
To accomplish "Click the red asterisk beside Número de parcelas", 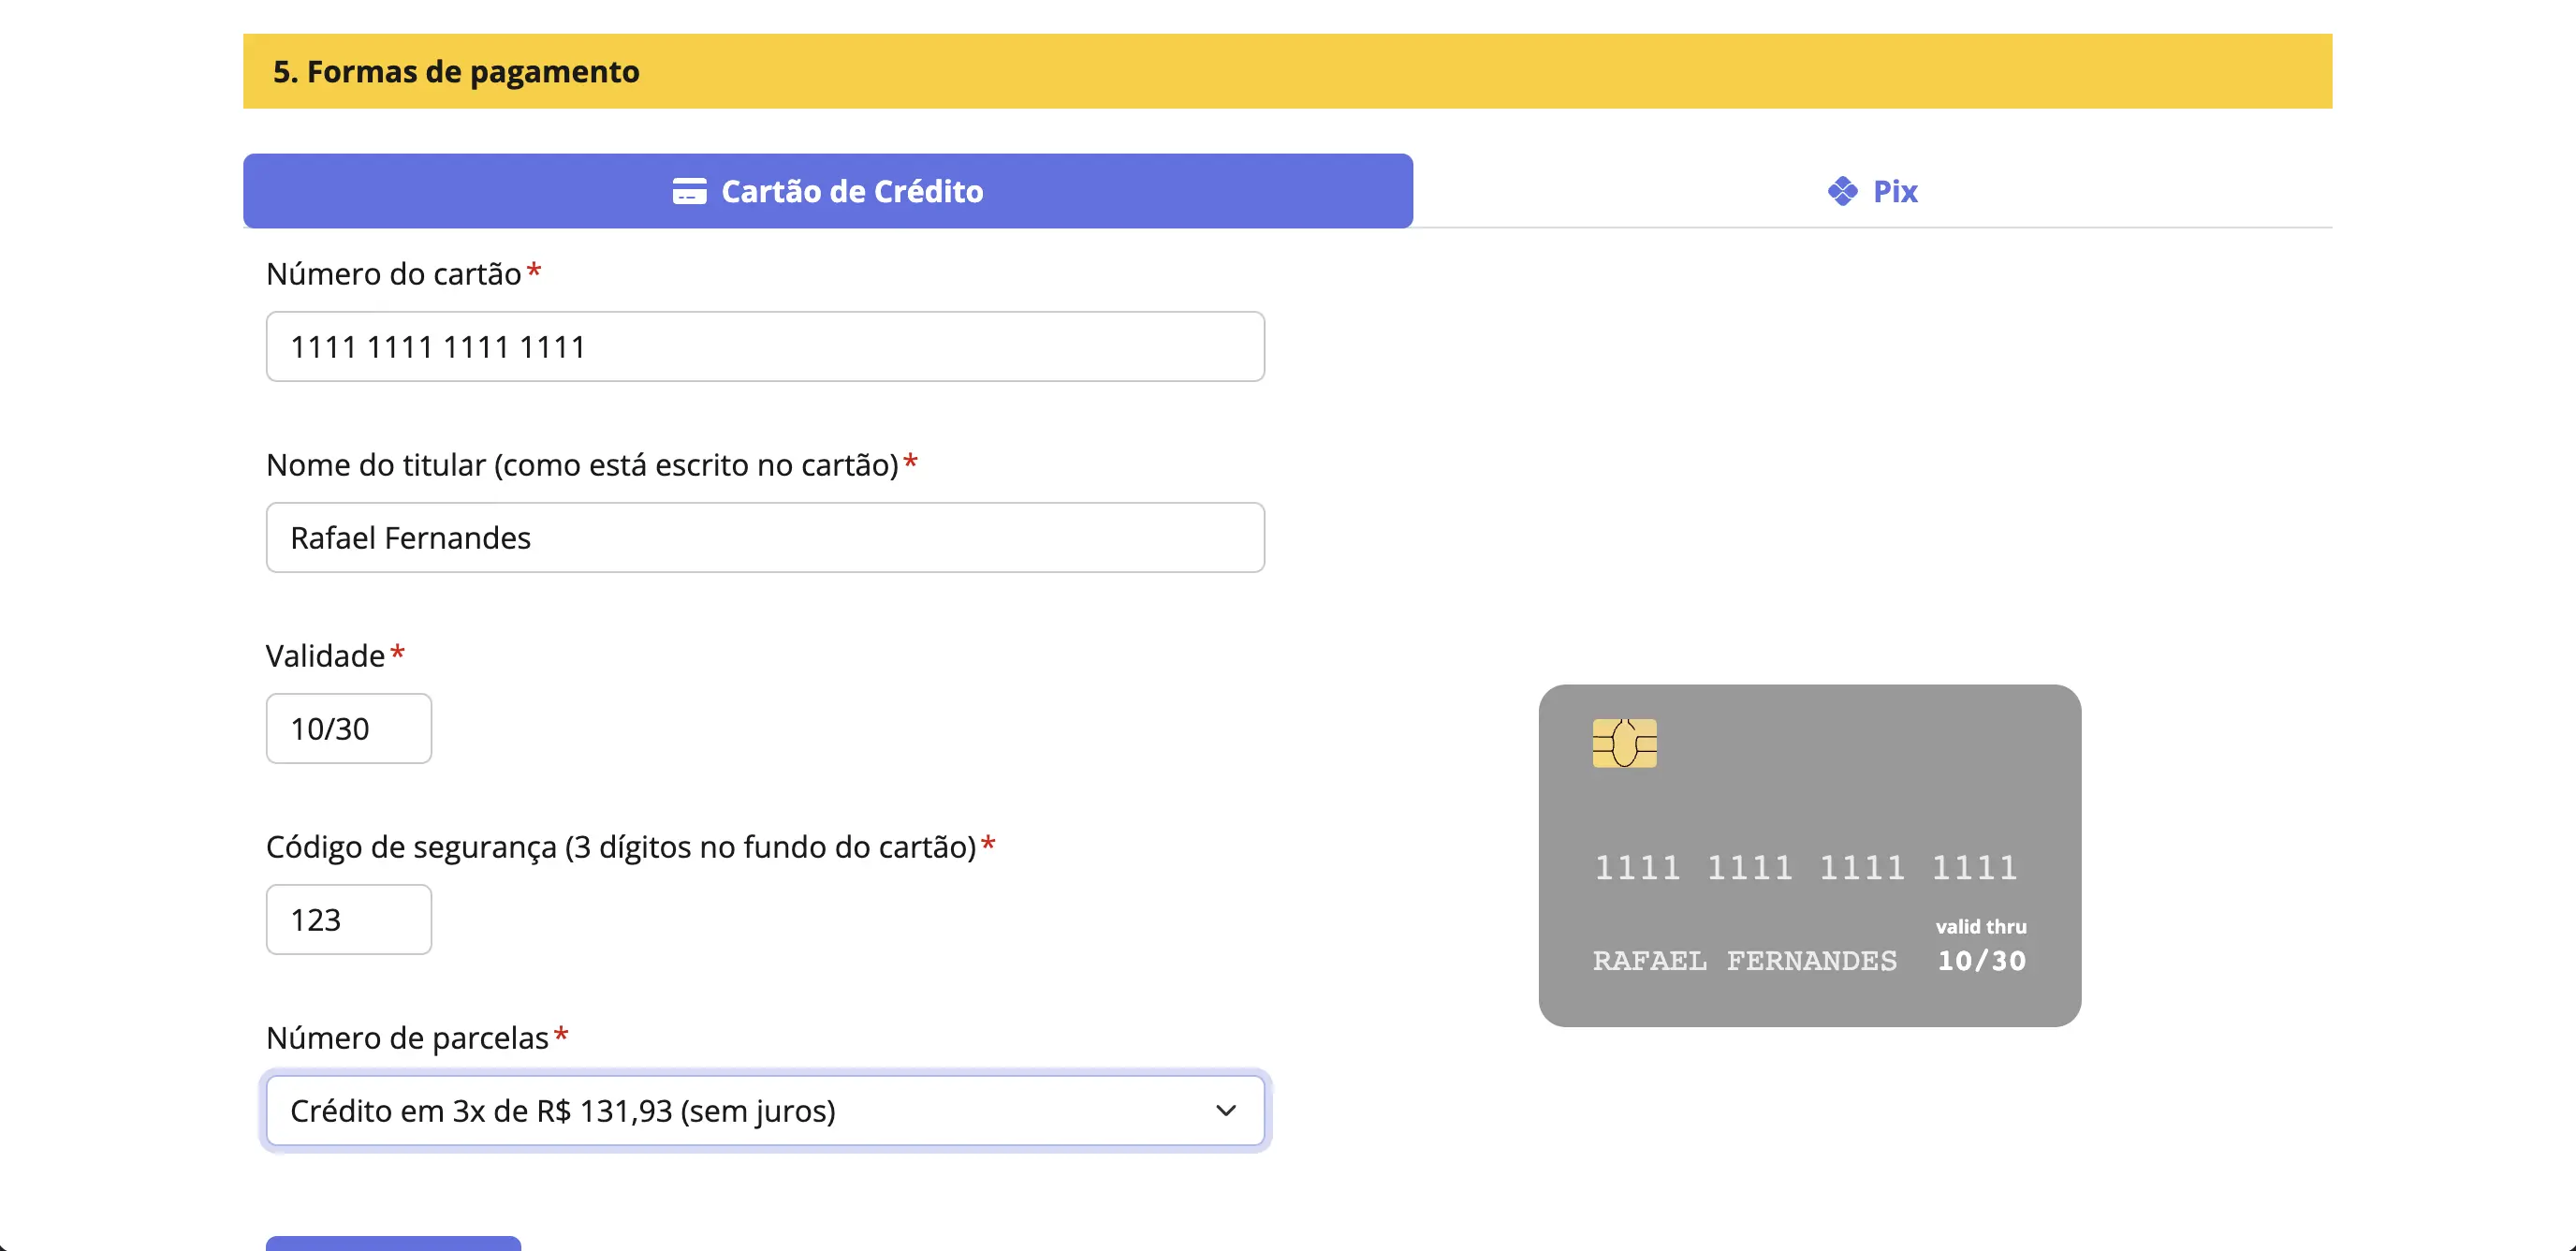I will pyautogui.click(x=560, y=1036).
